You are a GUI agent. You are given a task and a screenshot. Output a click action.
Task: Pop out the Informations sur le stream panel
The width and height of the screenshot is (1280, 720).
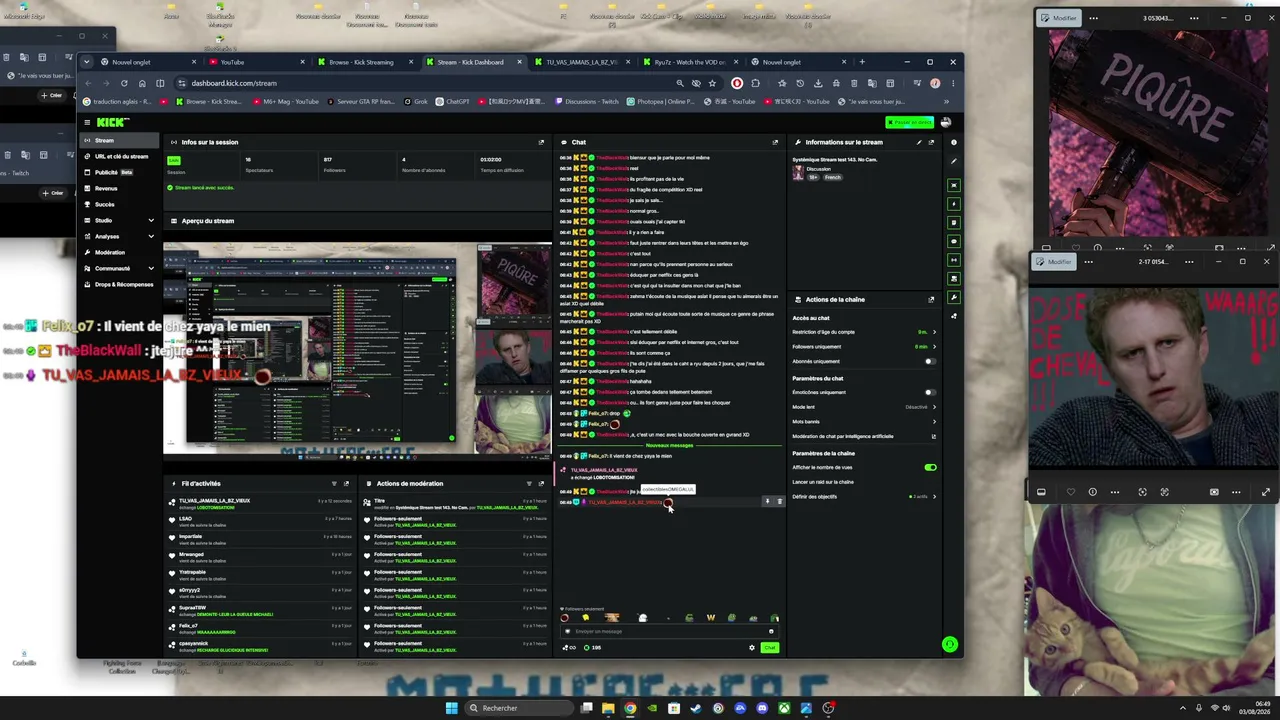click(x=931, y=142)
